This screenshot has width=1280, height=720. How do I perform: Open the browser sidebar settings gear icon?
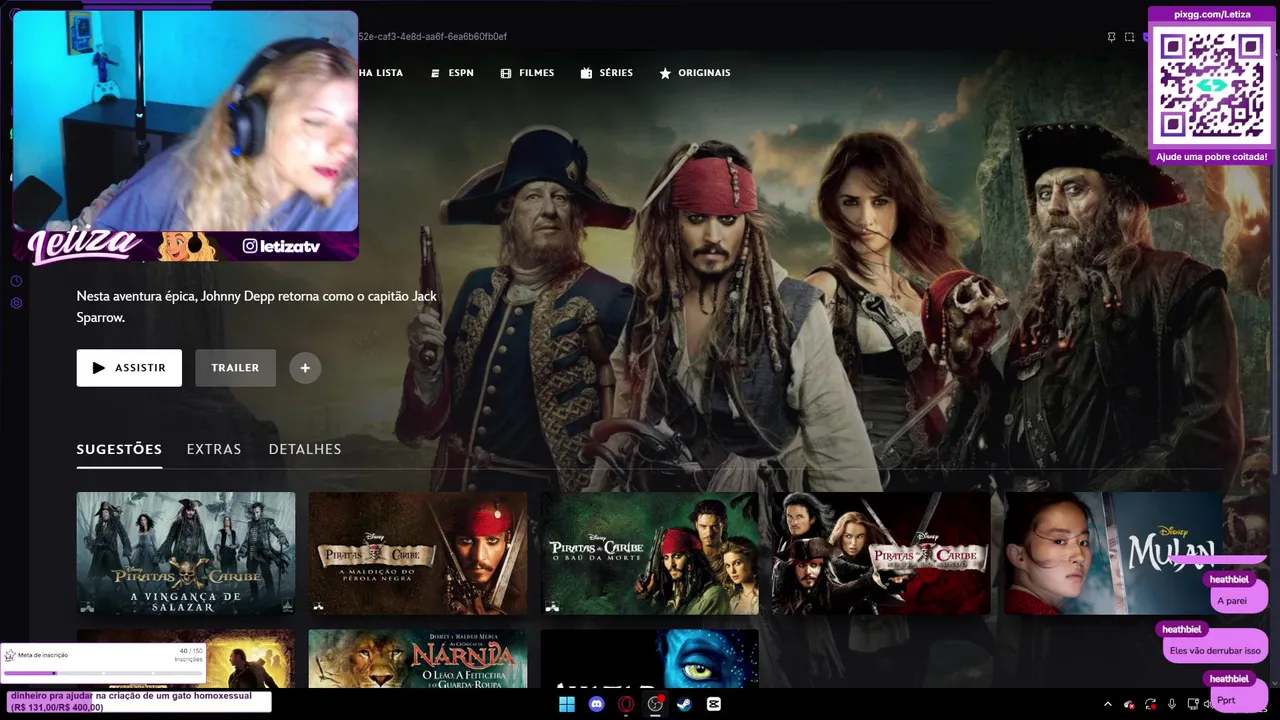click(x=16, y=303)
